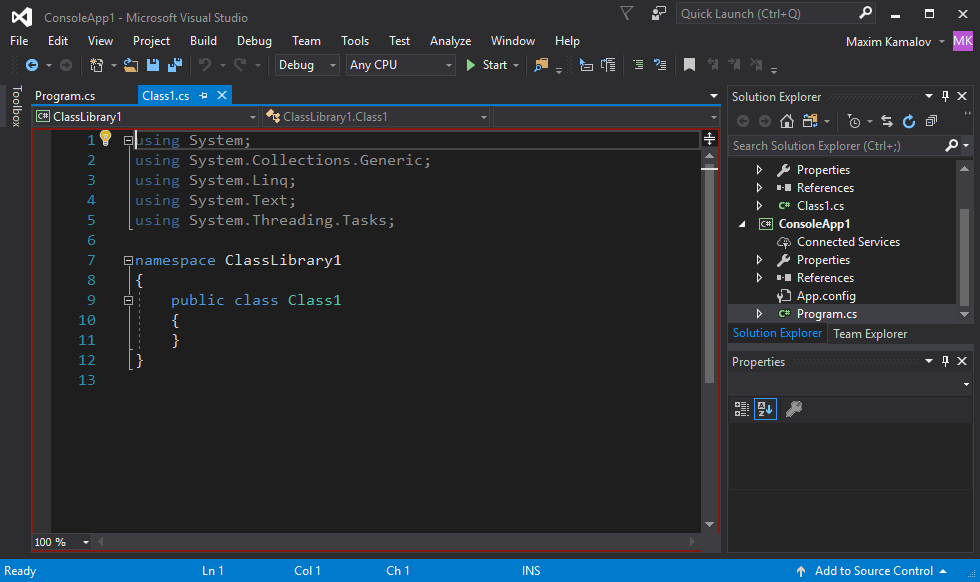The image size is (980, 582).
Task: Click Add to Source Control
Action: [x=874, y=571]
